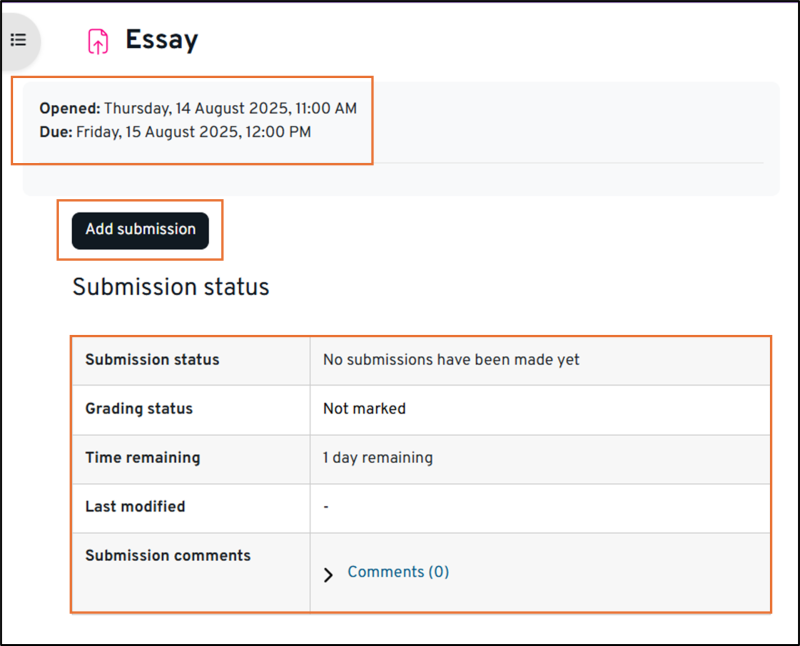Open the Comments (0) link
800x646 pixels.
(398, 572)
